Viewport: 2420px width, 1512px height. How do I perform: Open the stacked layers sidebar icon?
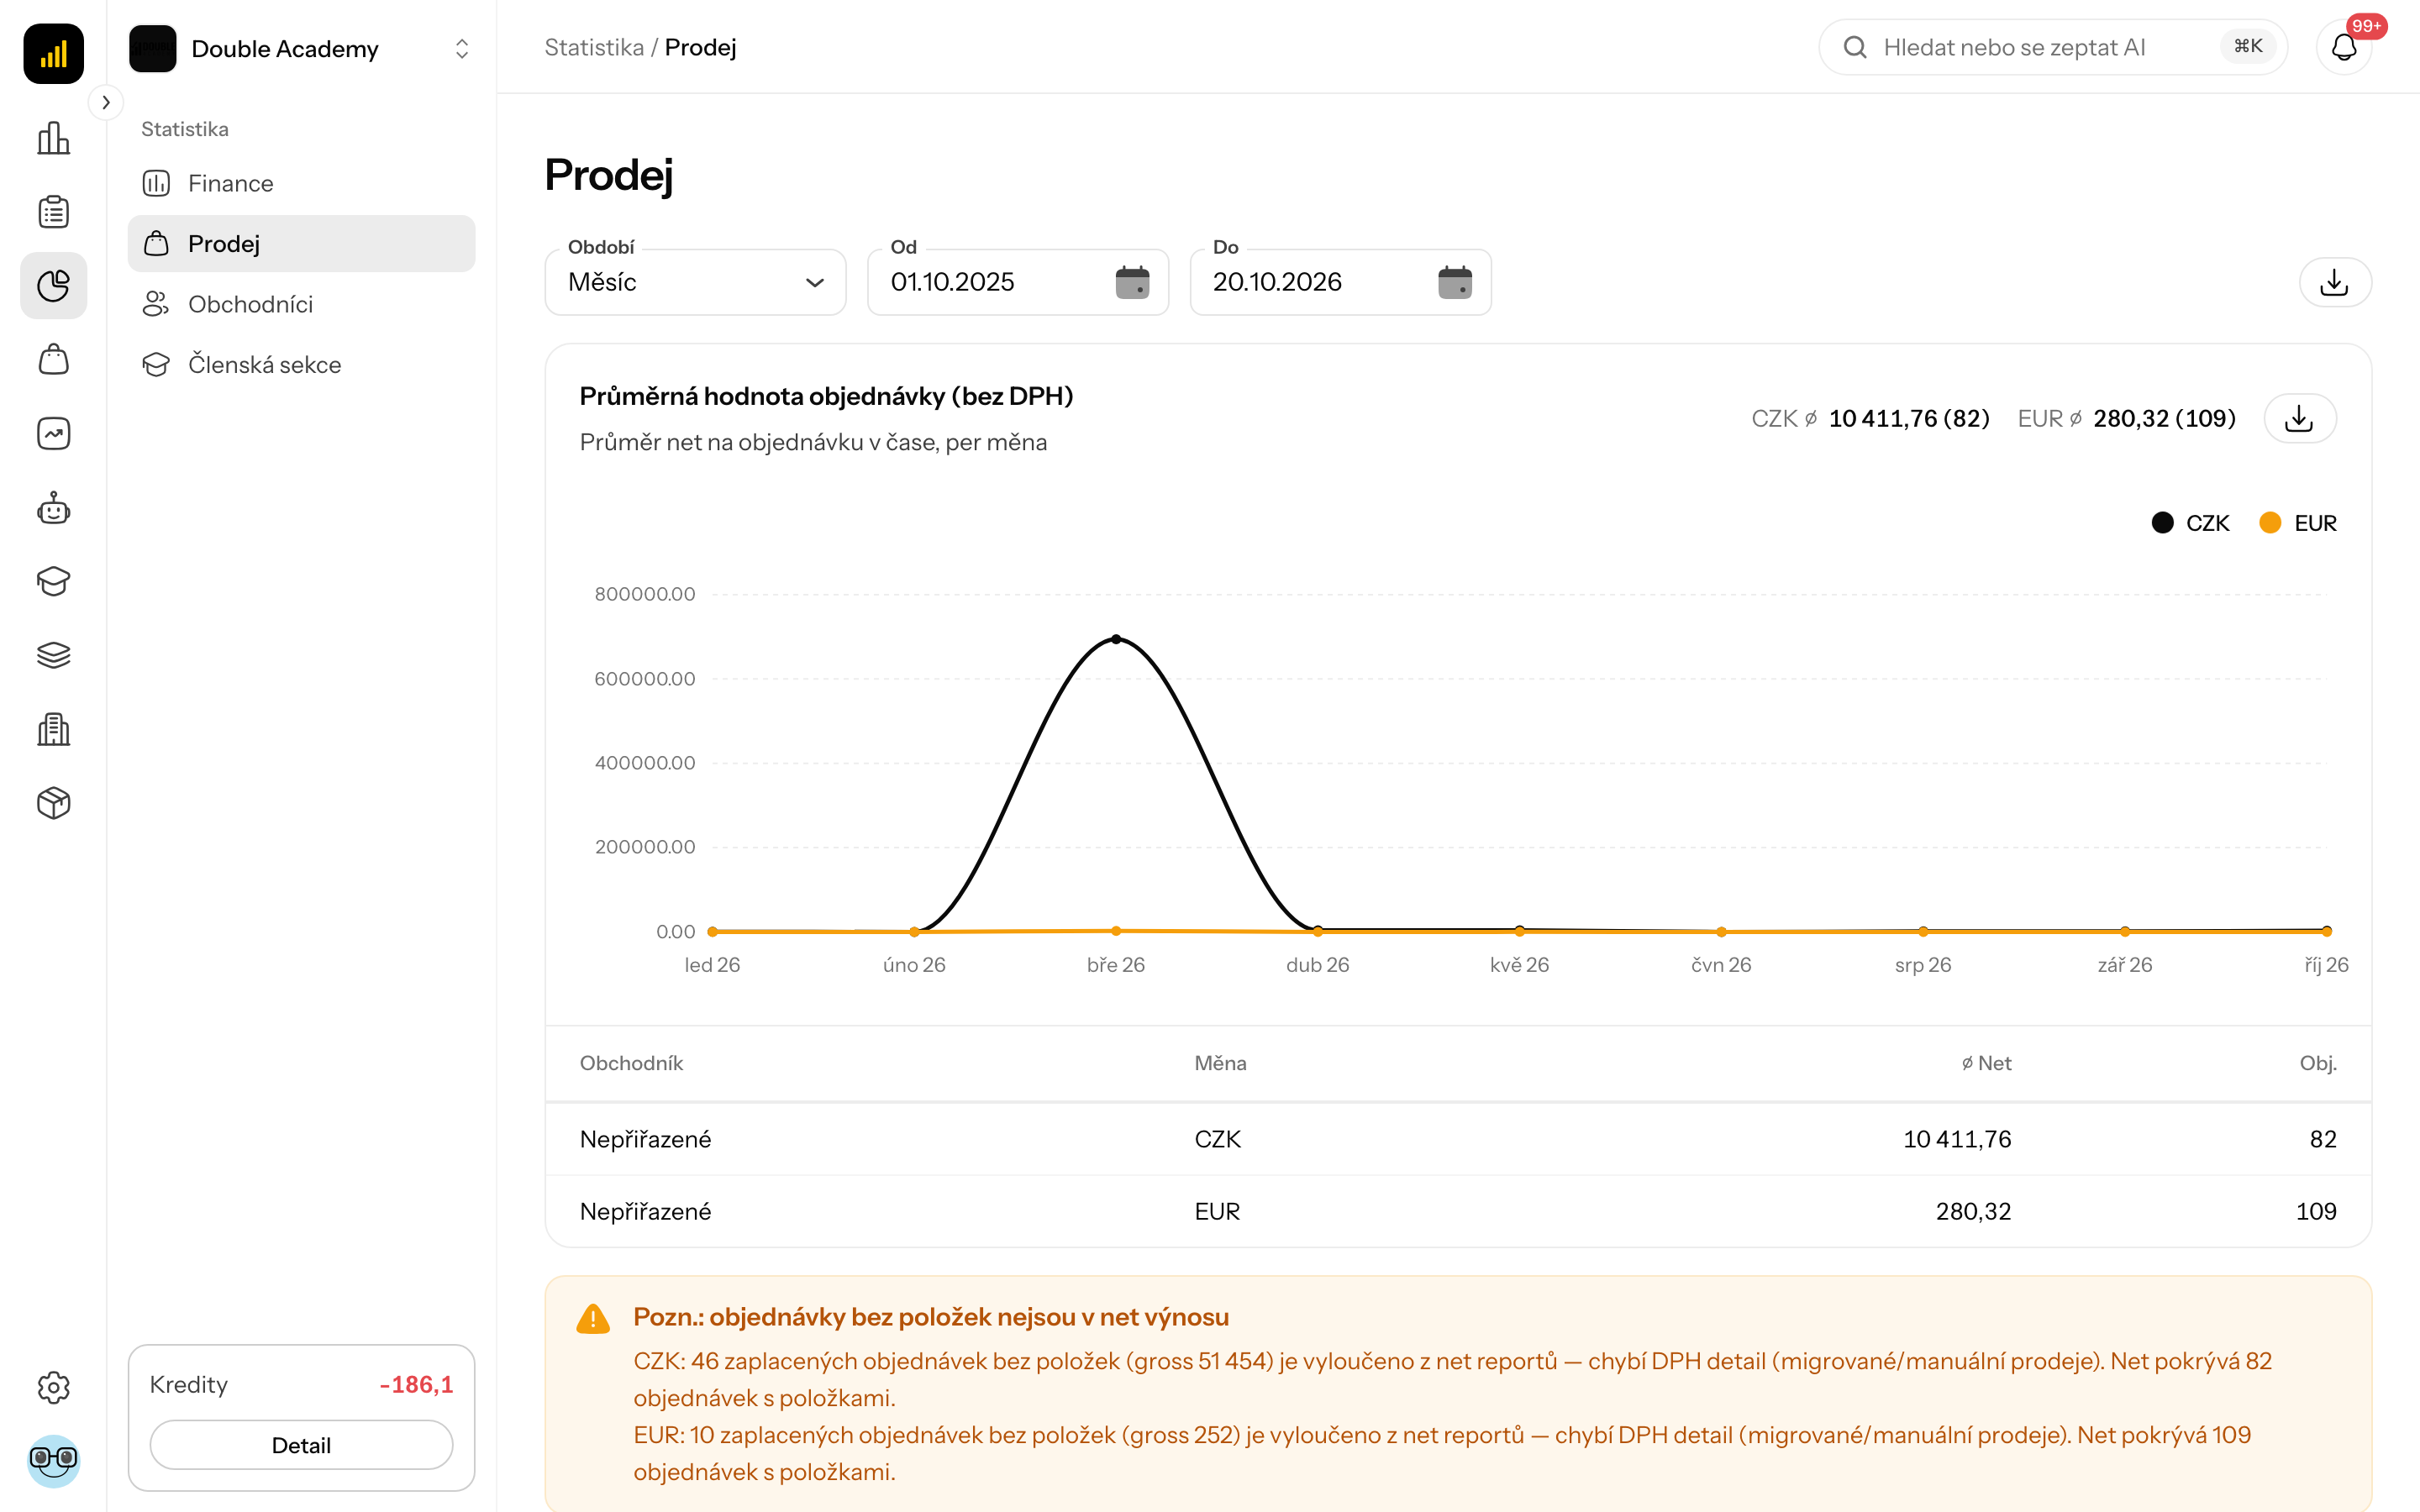click(x=53, y=655)
